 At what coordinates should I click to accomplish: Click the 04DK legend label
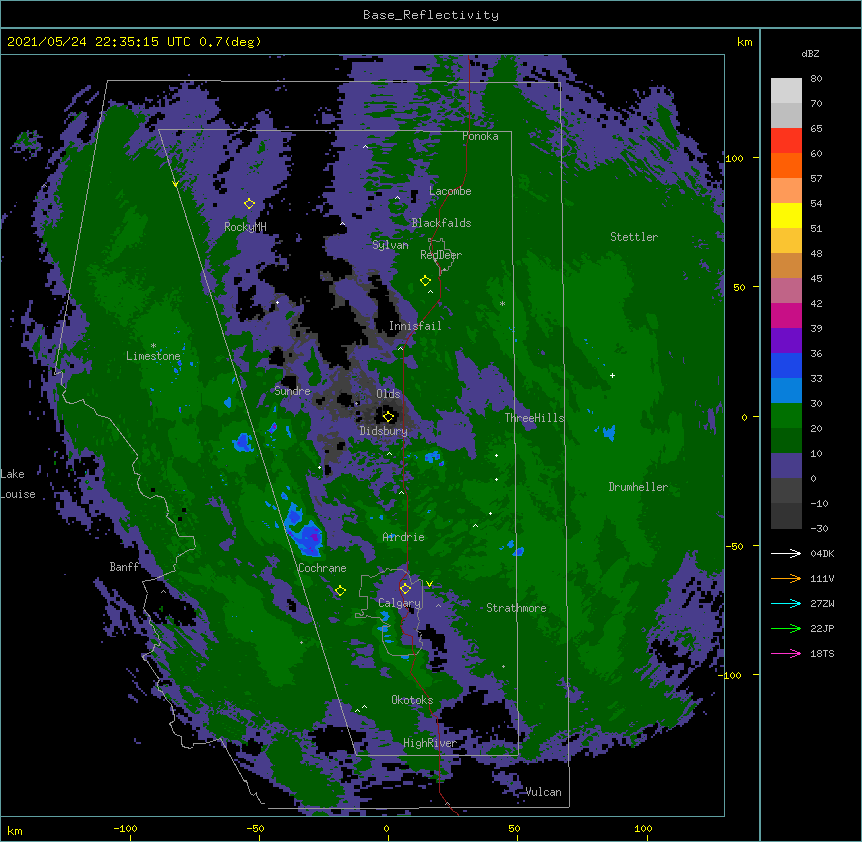(x=822, y=553)
